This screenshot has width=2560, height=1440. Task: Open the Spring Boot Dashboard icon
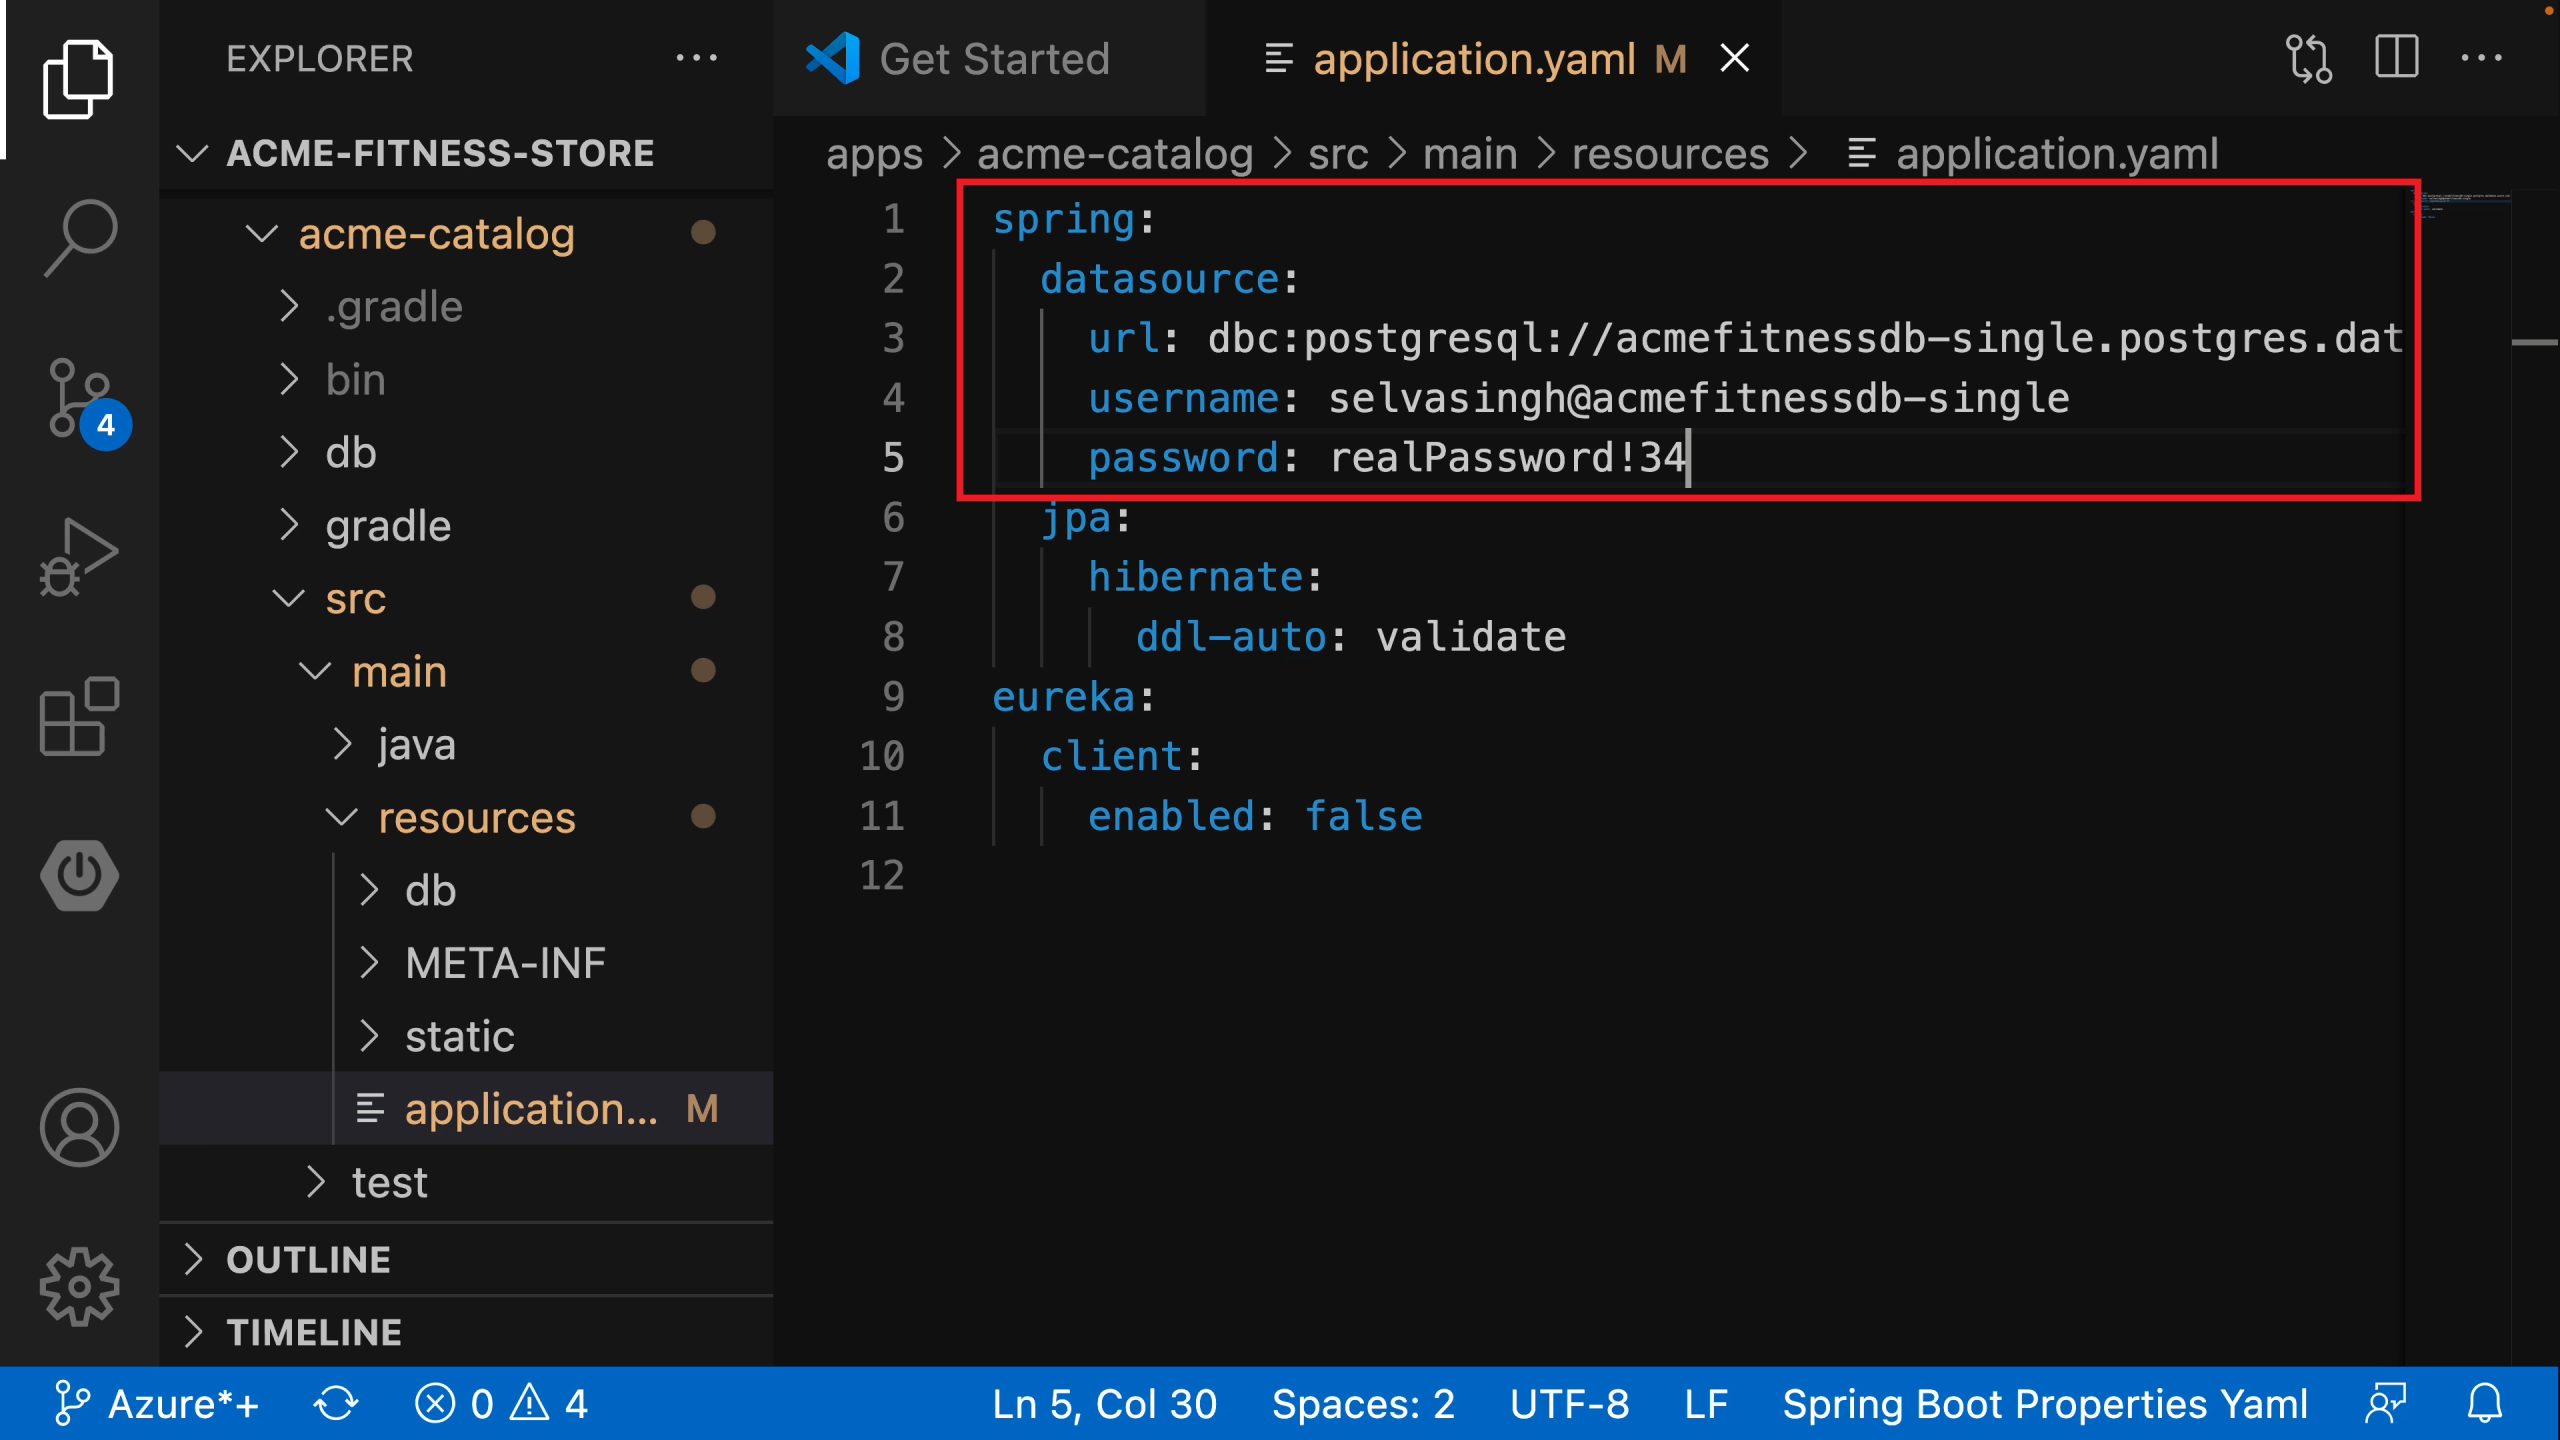pyautogui.click(x=80, y=876)
